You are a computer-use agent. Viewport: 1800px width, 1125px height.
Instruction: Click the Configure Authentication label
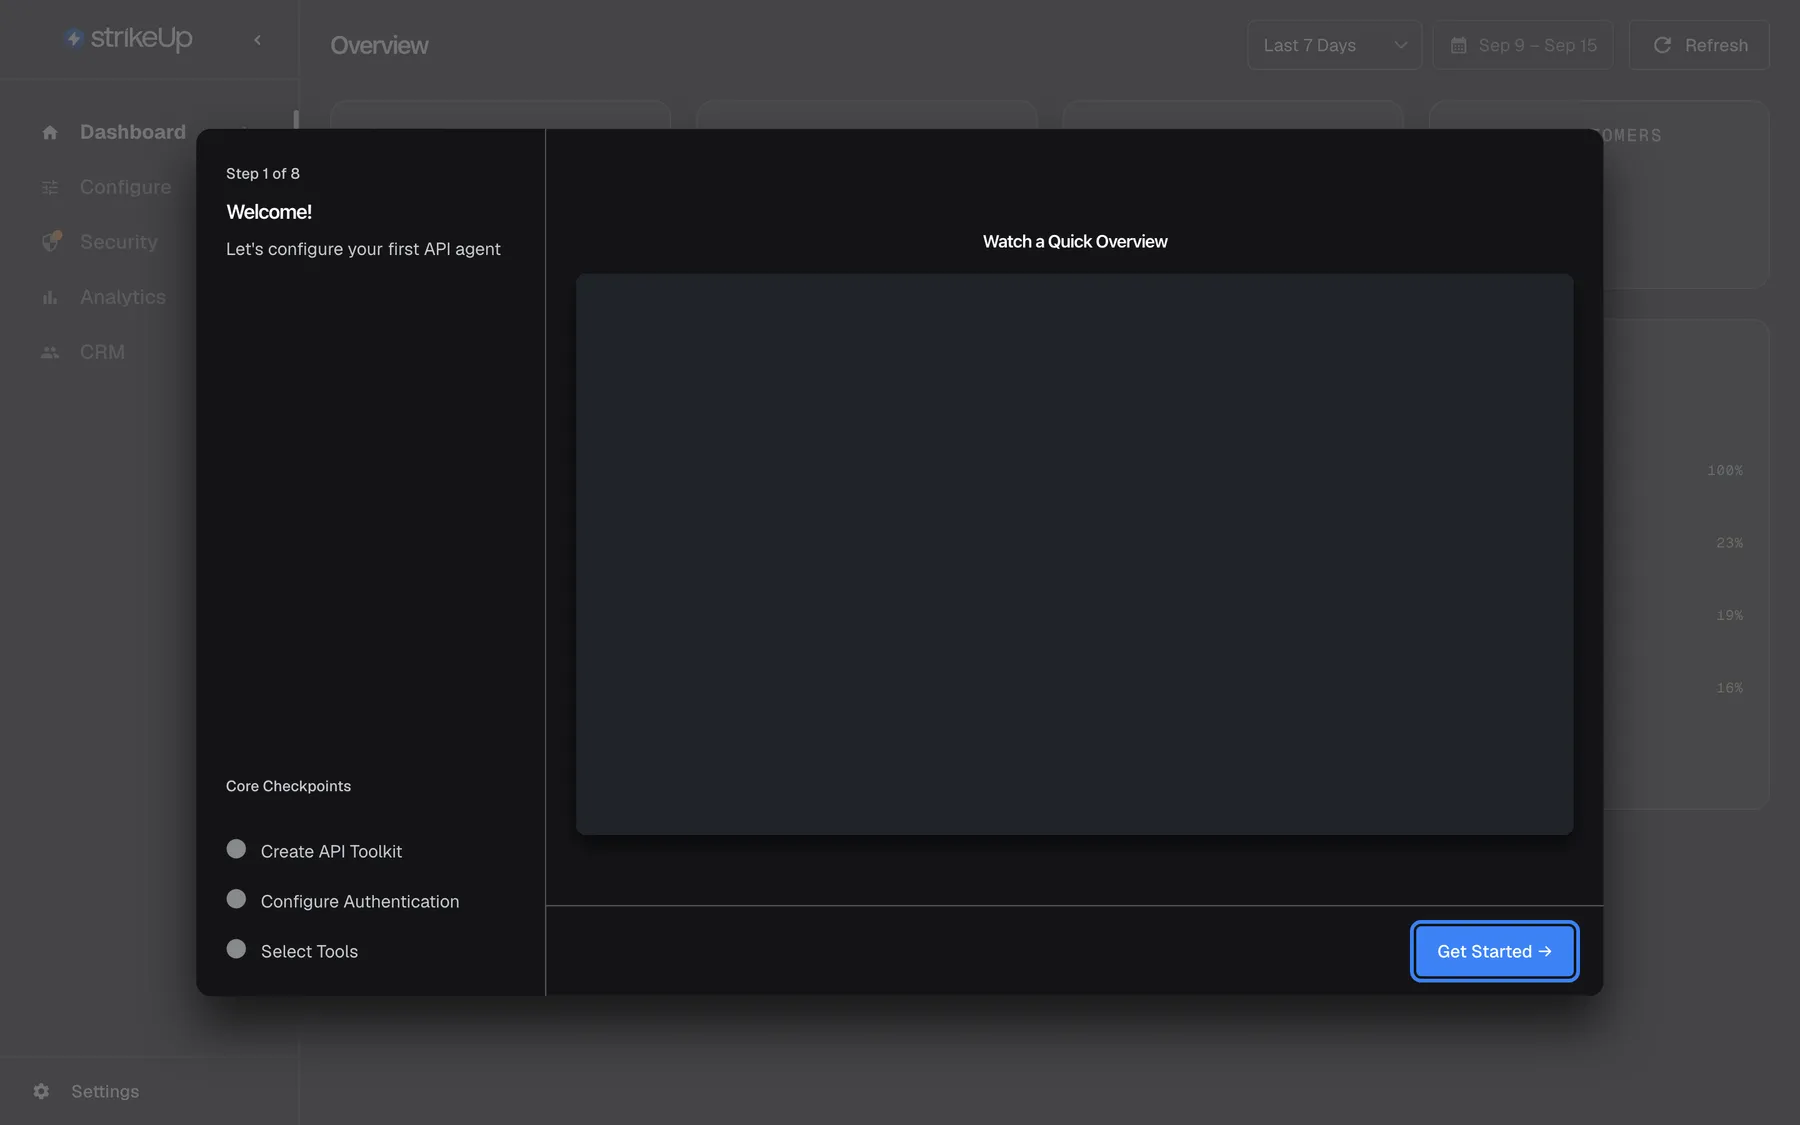(x=360, y=901)
